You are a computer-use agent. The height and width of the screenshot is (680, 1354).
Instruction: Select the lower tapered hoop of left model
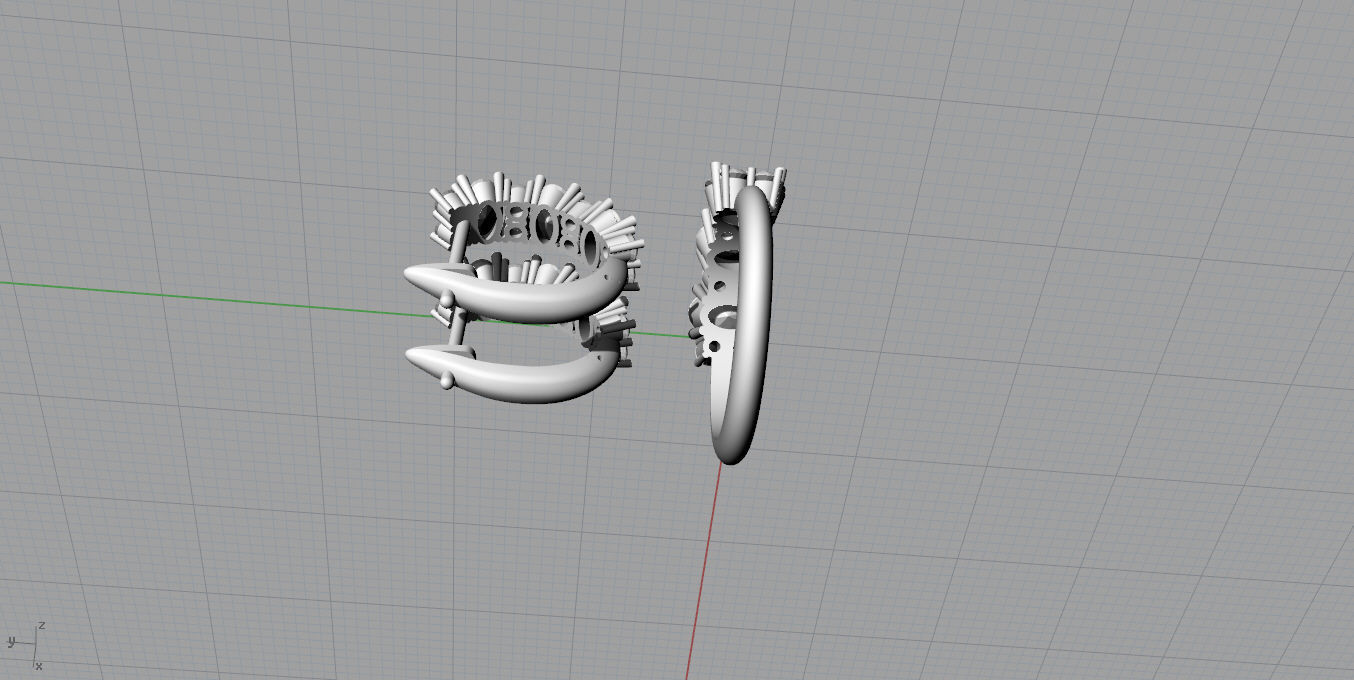(x=510, y=375)
